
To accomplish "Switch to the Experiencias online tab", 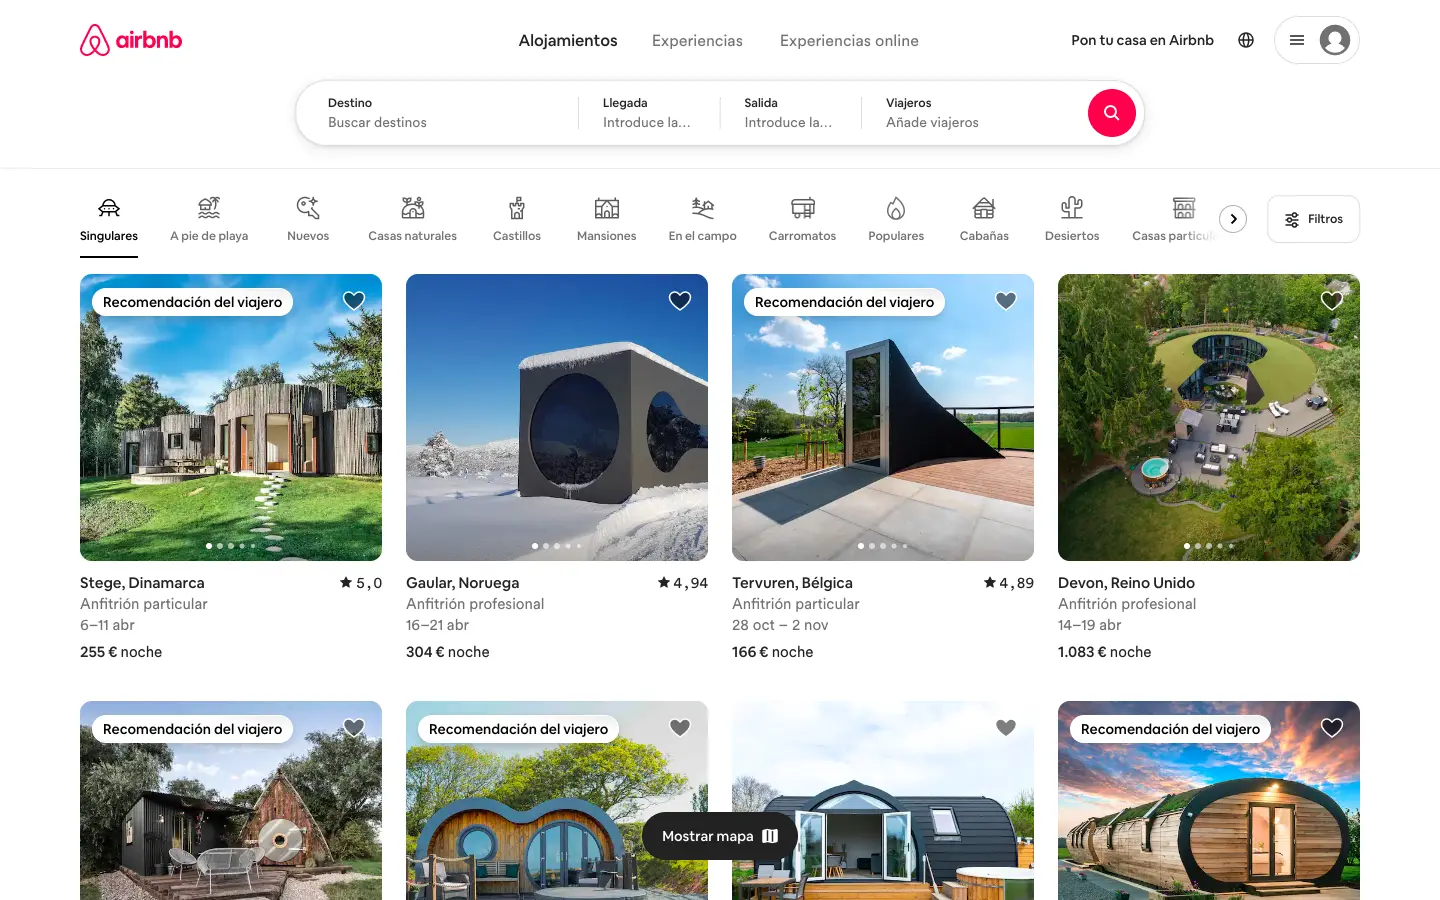I will tap(849, 41).
